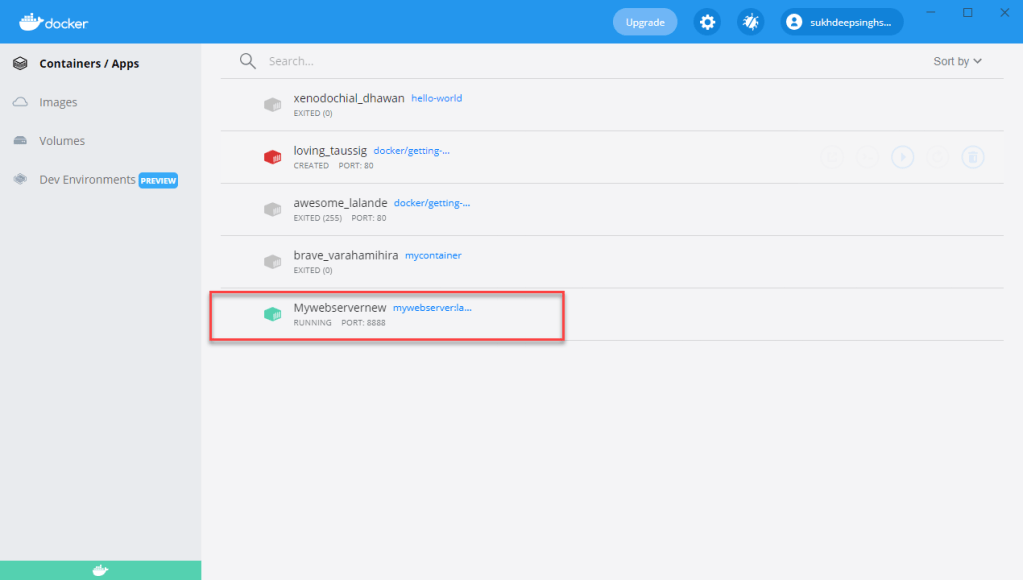Select Containers / Apps in sidebar
Viewport: 1023px width, 580px height.
(89, 64)
